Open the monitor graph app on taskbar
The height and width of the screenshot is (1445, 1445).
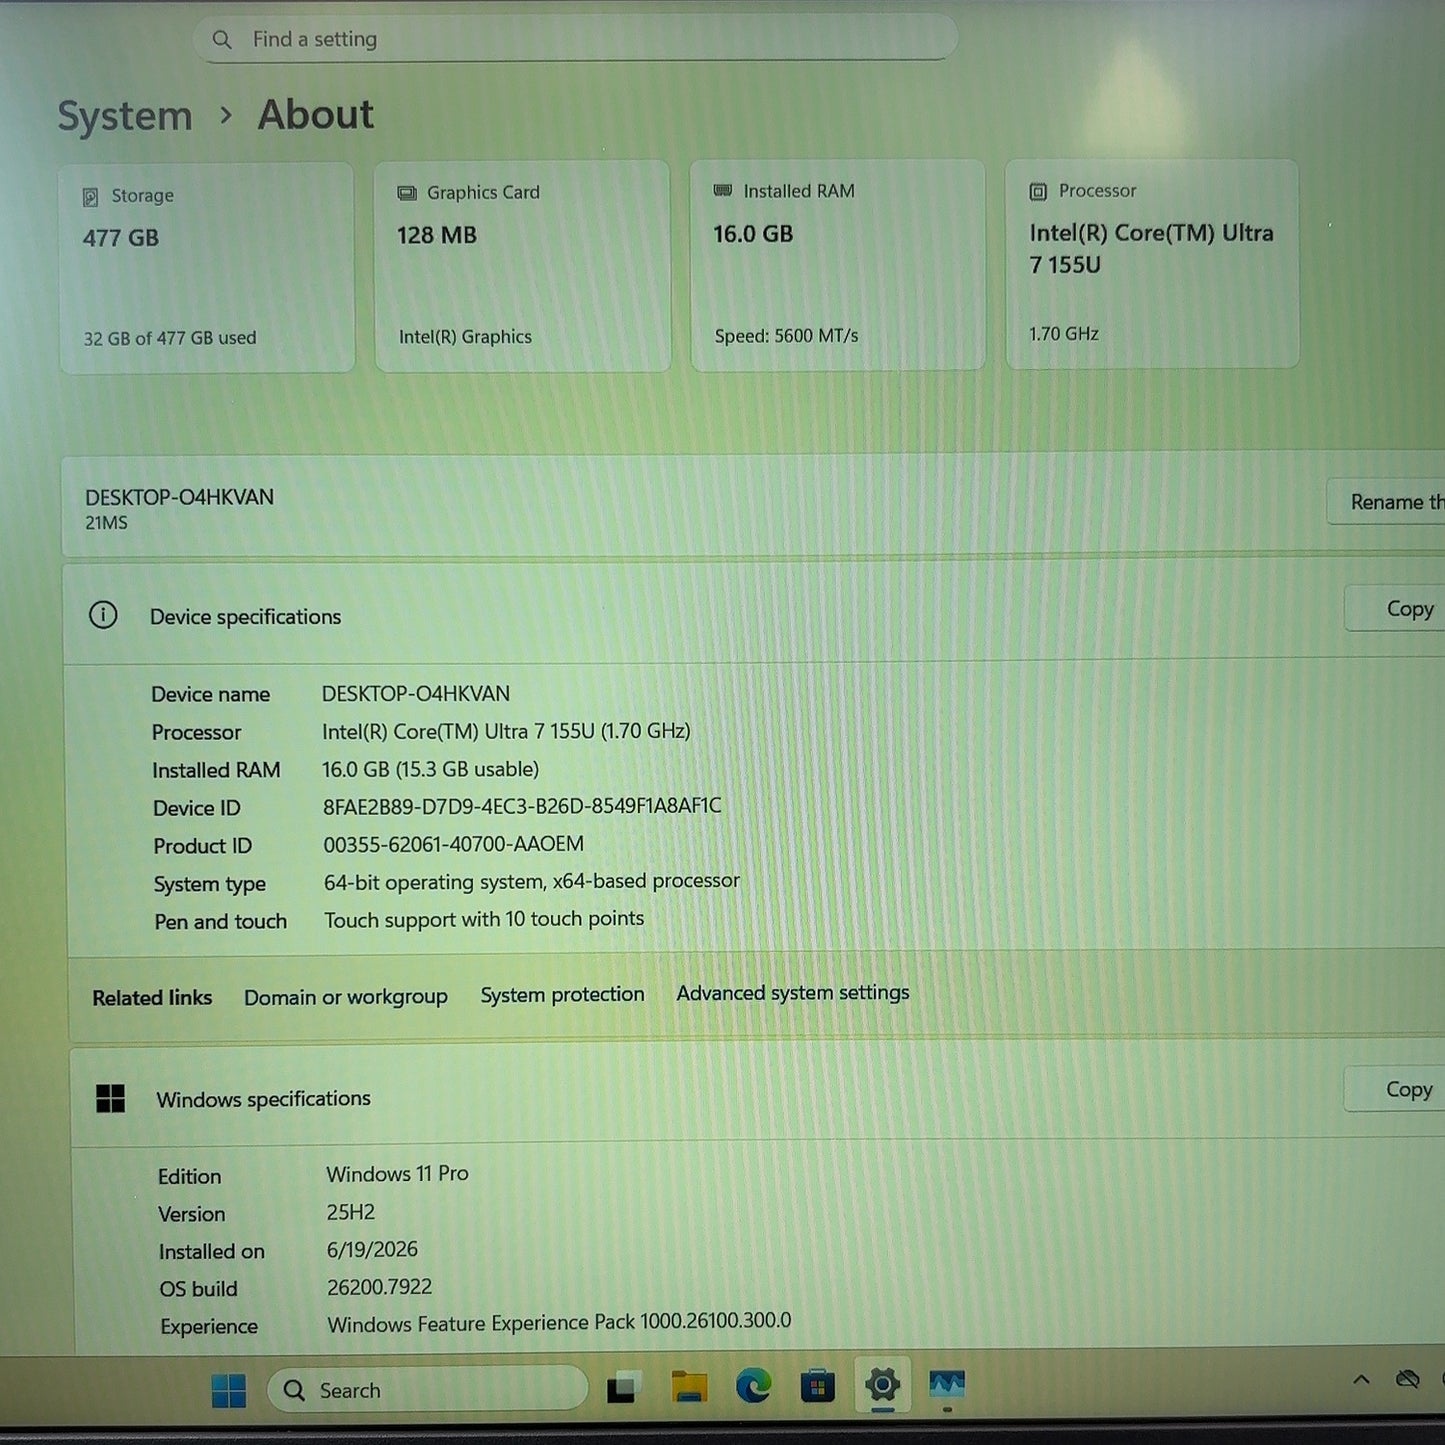[947, 1384]
